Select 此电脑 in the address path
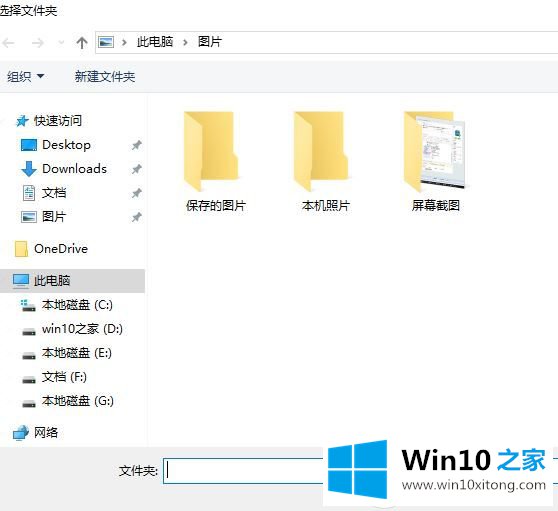 [x=155, y=42]
